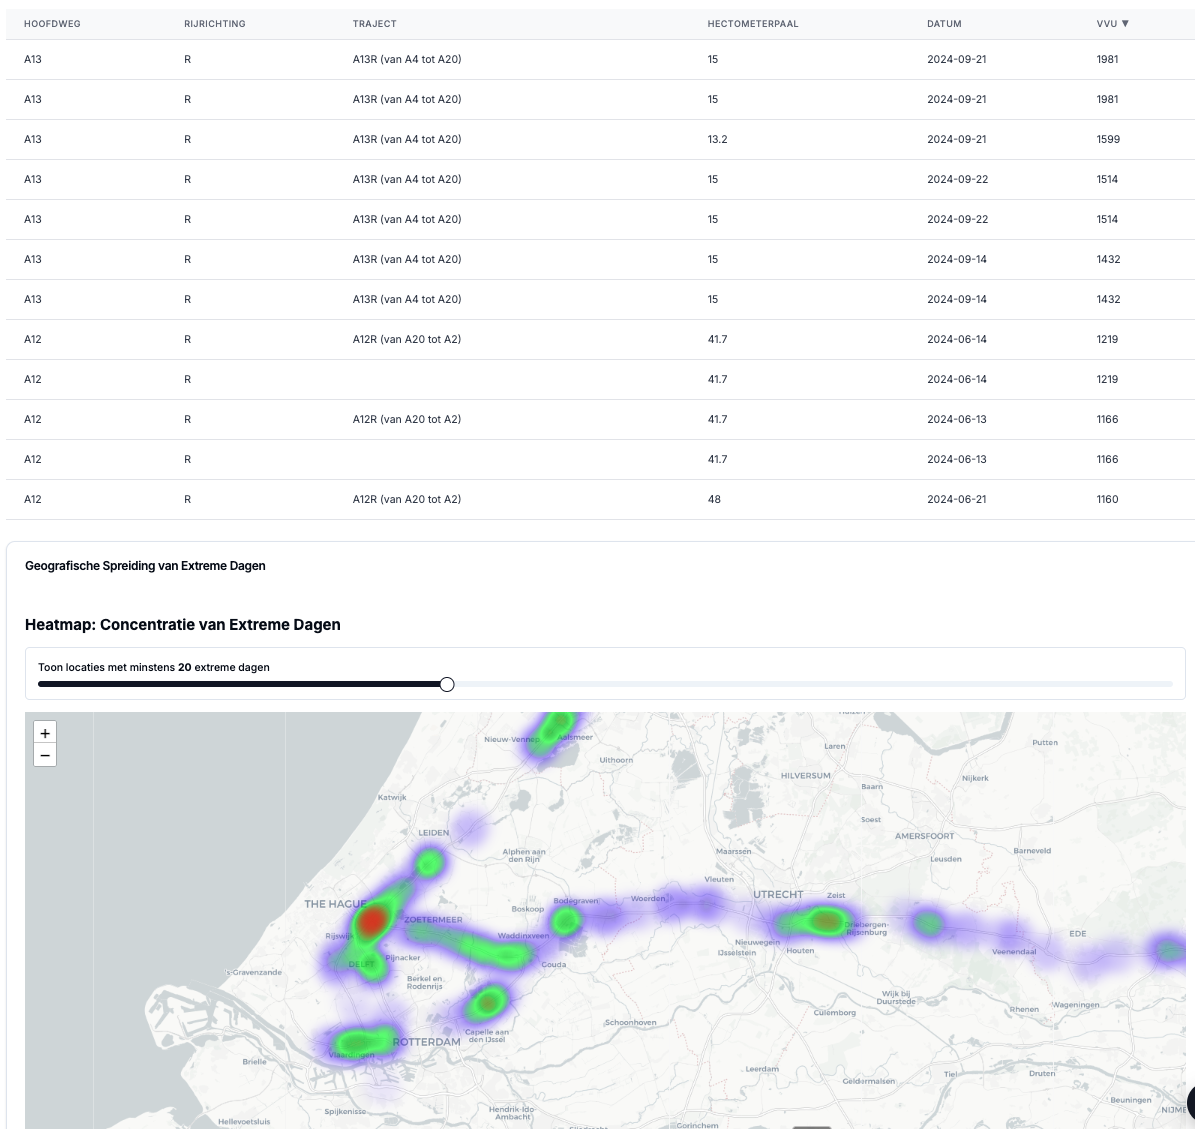Image resolution: width=1195 pixels, height=1129 pixels.
Task: Sort table by Datum column
Action: 944,24
